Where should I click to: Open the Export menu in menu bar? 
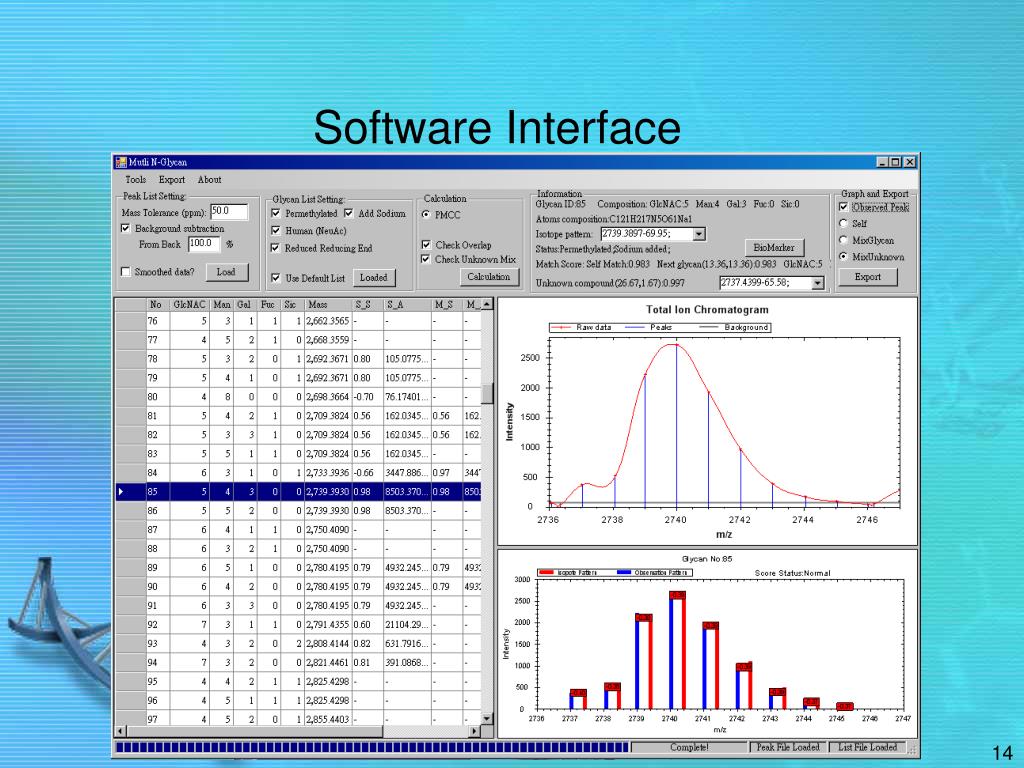(171, 180)
